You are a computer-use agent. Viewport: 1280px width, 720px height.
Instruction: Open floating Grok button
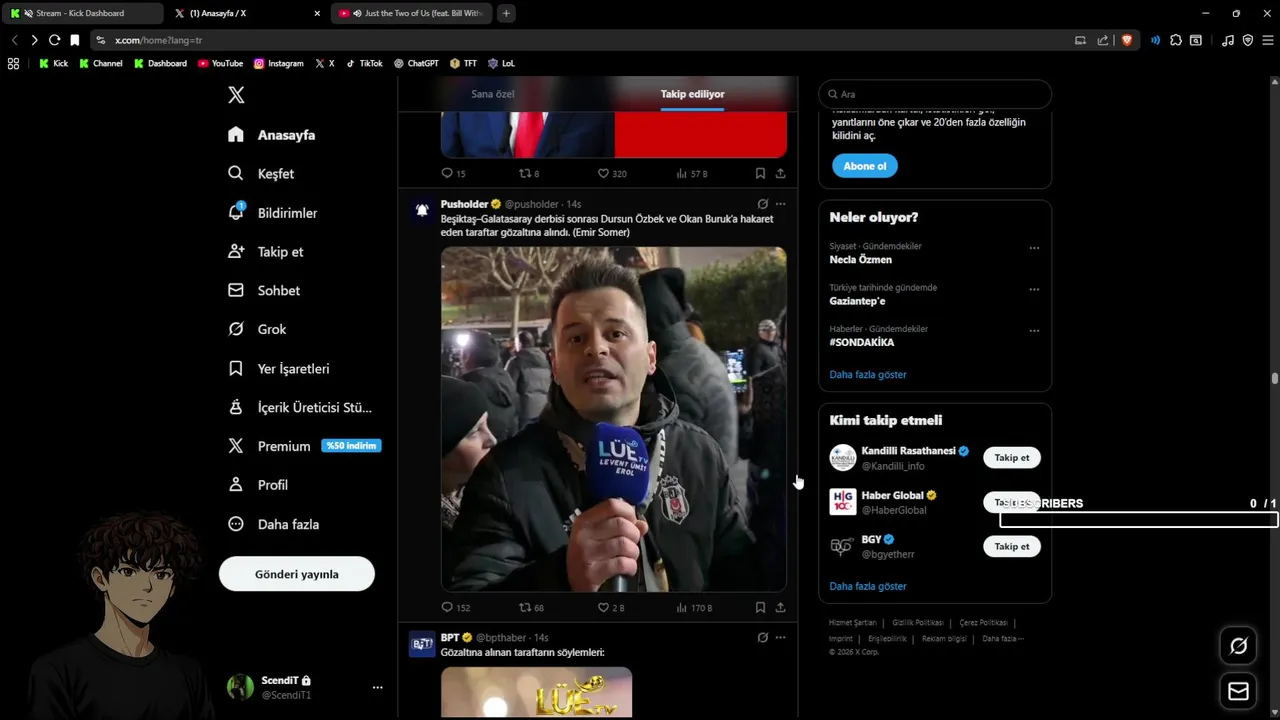coord(1238,646)
